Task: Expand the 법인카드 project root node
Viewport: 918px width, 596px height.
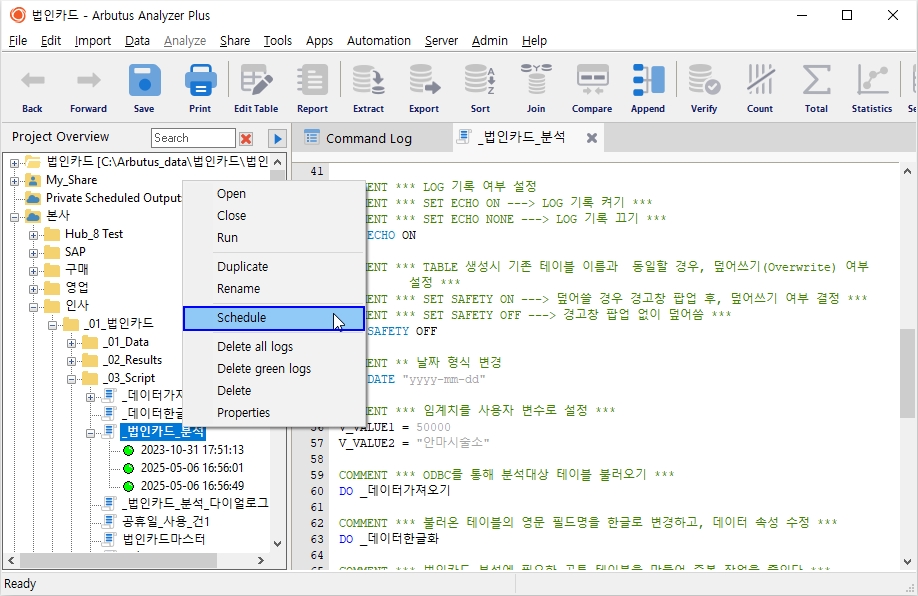Action: [15, 163]
